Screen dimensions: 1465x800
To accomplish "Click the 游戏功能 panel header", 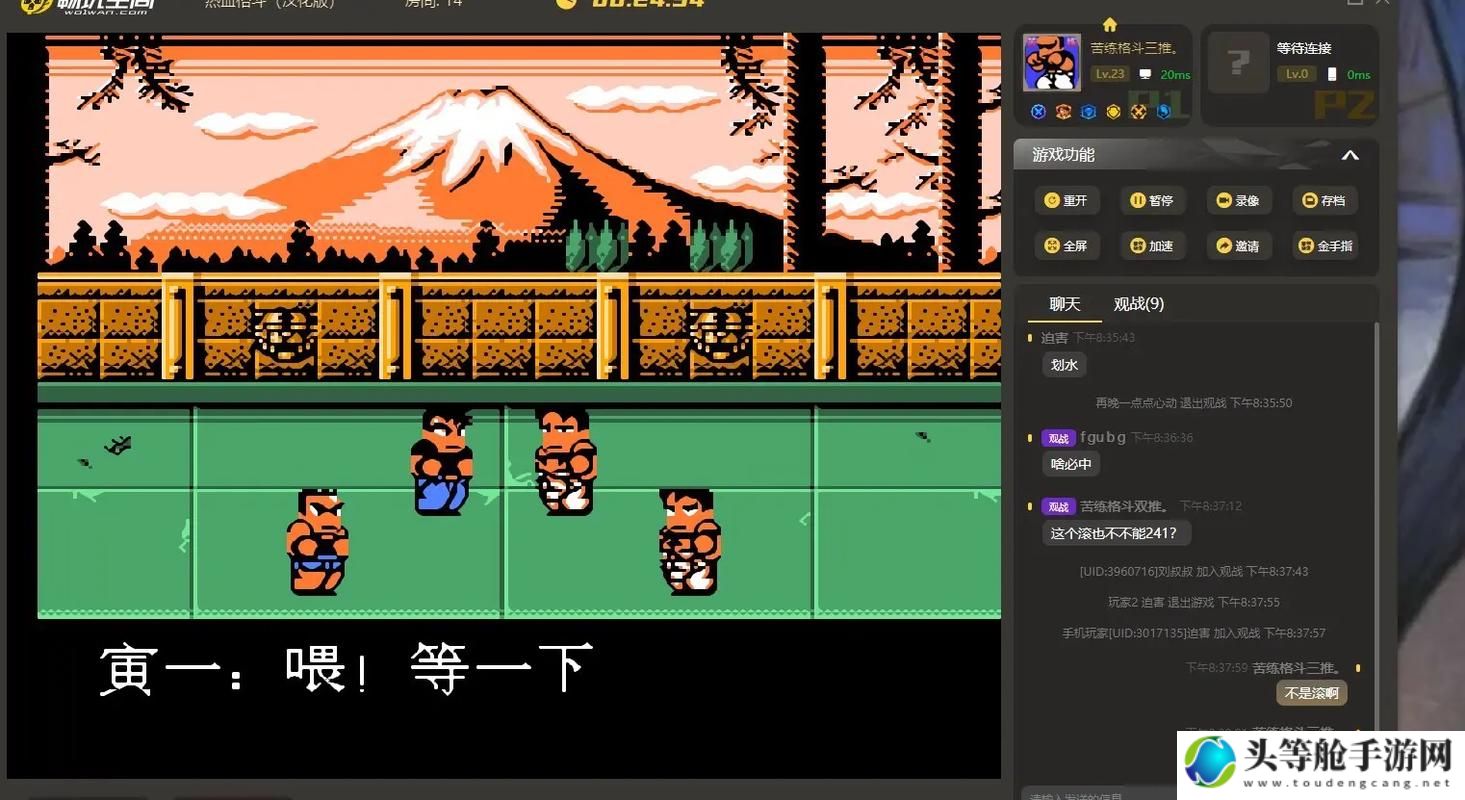I will click(1196, 155).
